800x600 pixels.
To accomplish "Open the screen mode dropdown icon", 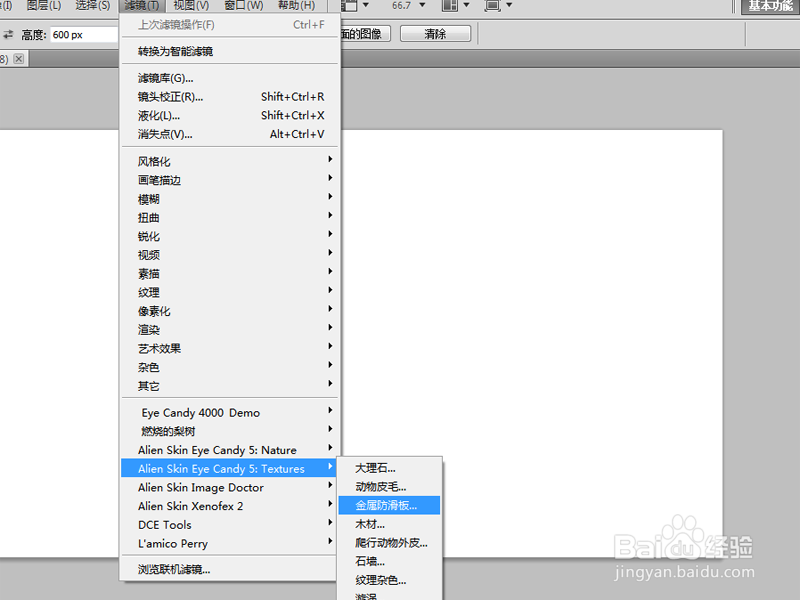I will pos(498,6).
